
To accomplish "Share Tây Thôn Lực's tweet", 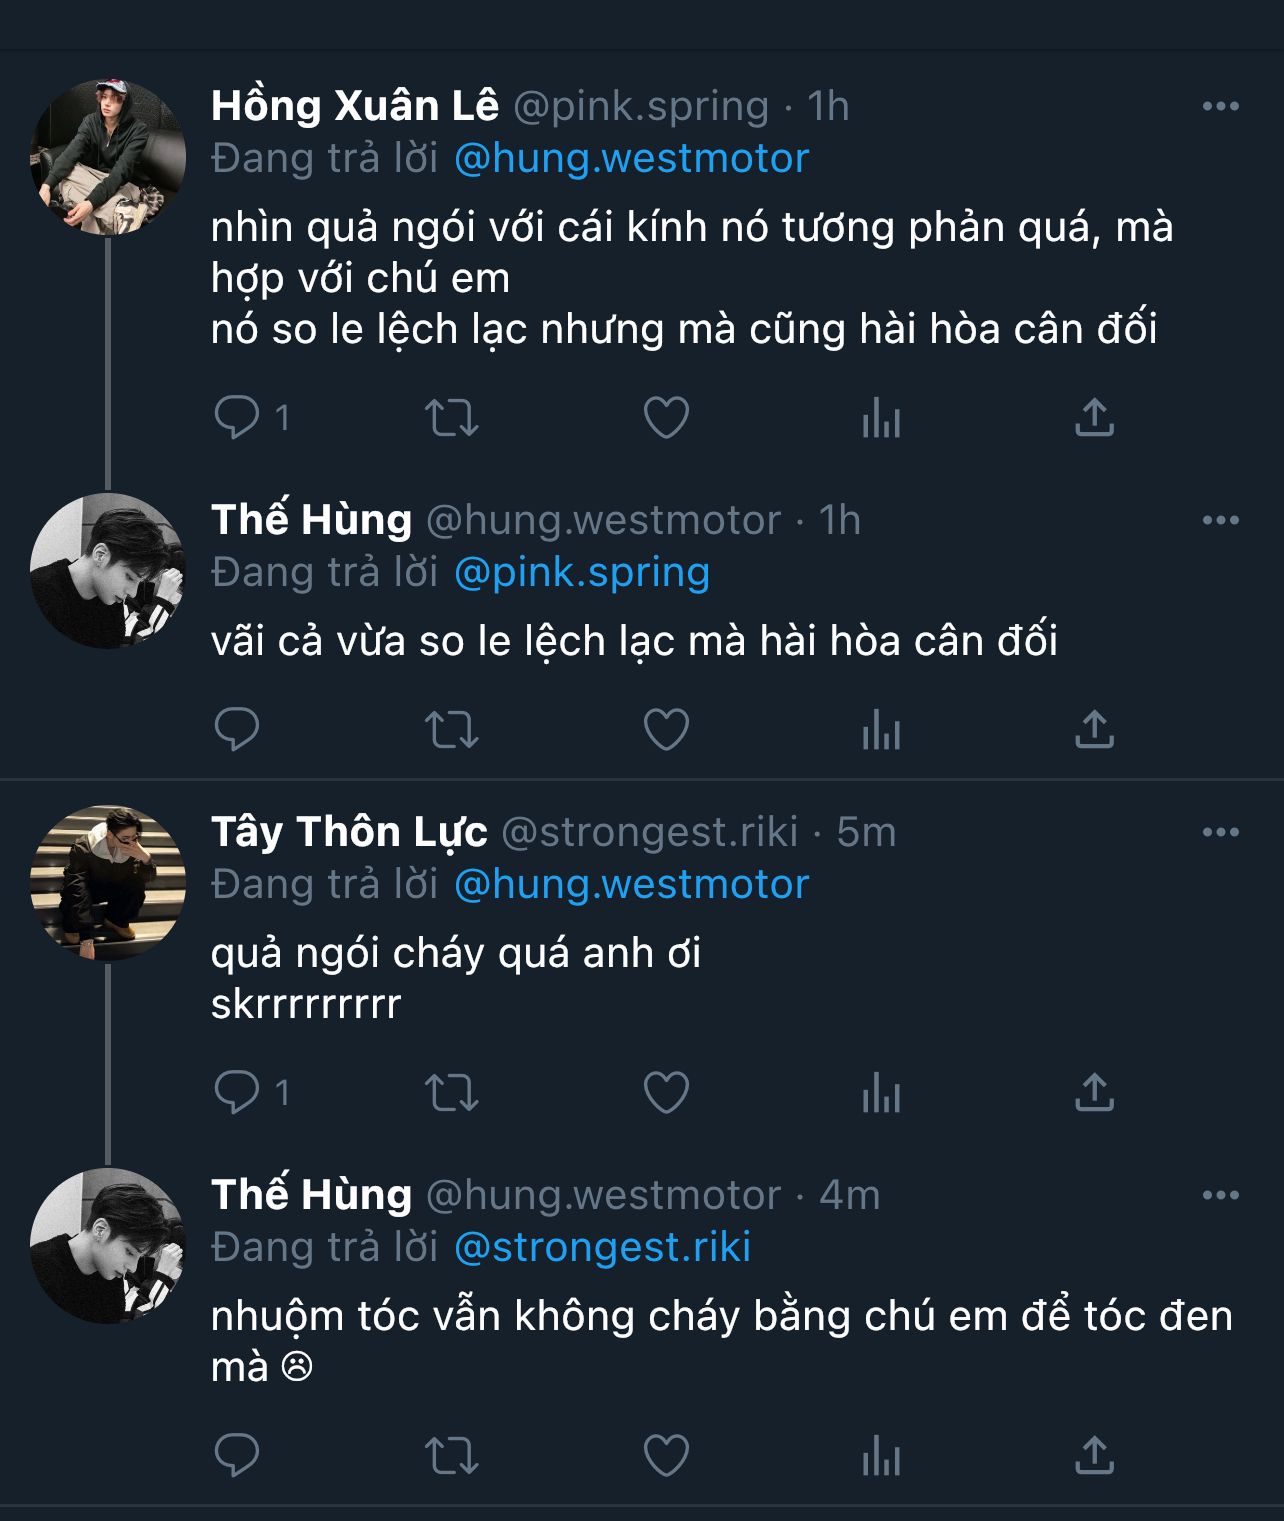I will point(1094,1092).
